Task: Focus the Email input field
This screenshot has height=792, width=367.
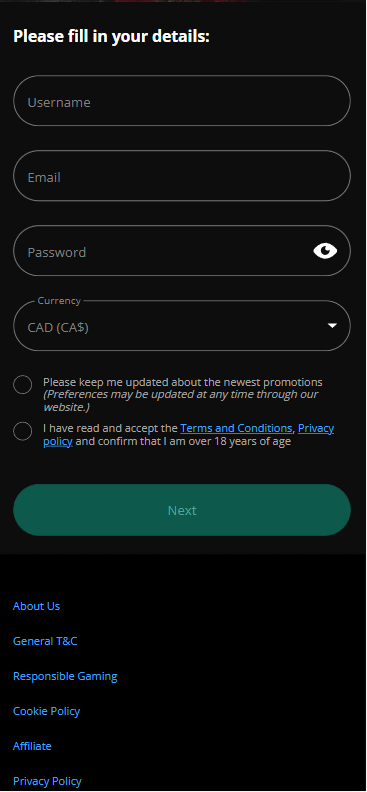Action: 182,176
